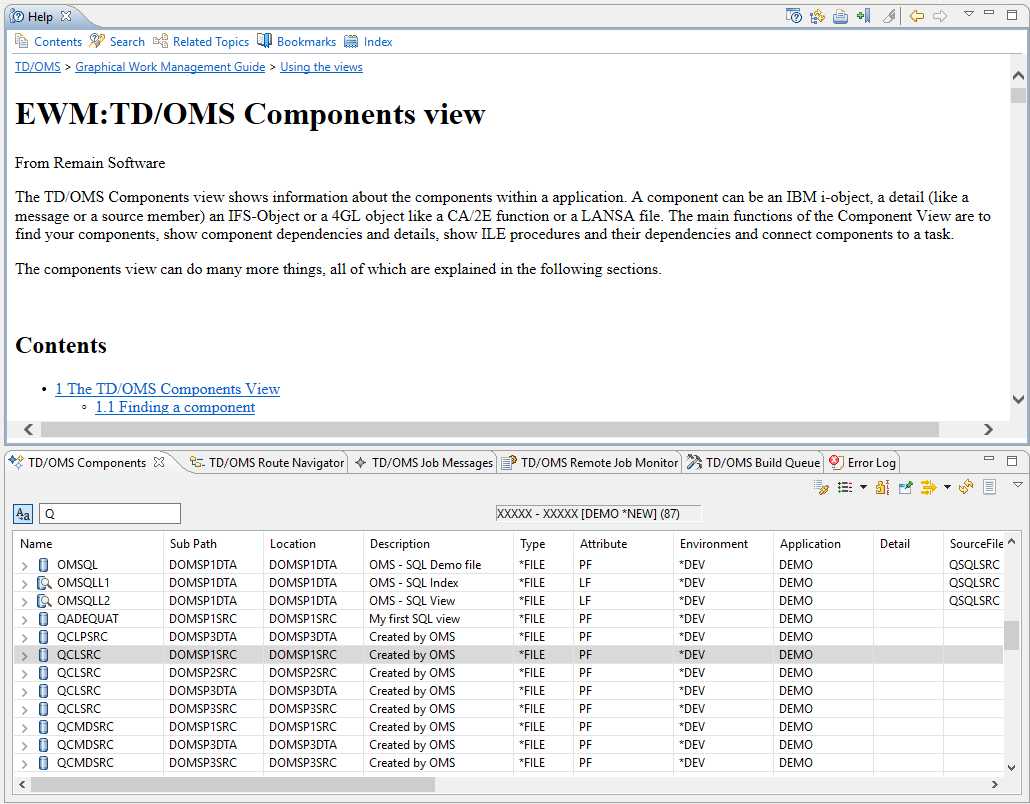
Task: Close the TD/OMS Components tab
Action: coord(159,462)
